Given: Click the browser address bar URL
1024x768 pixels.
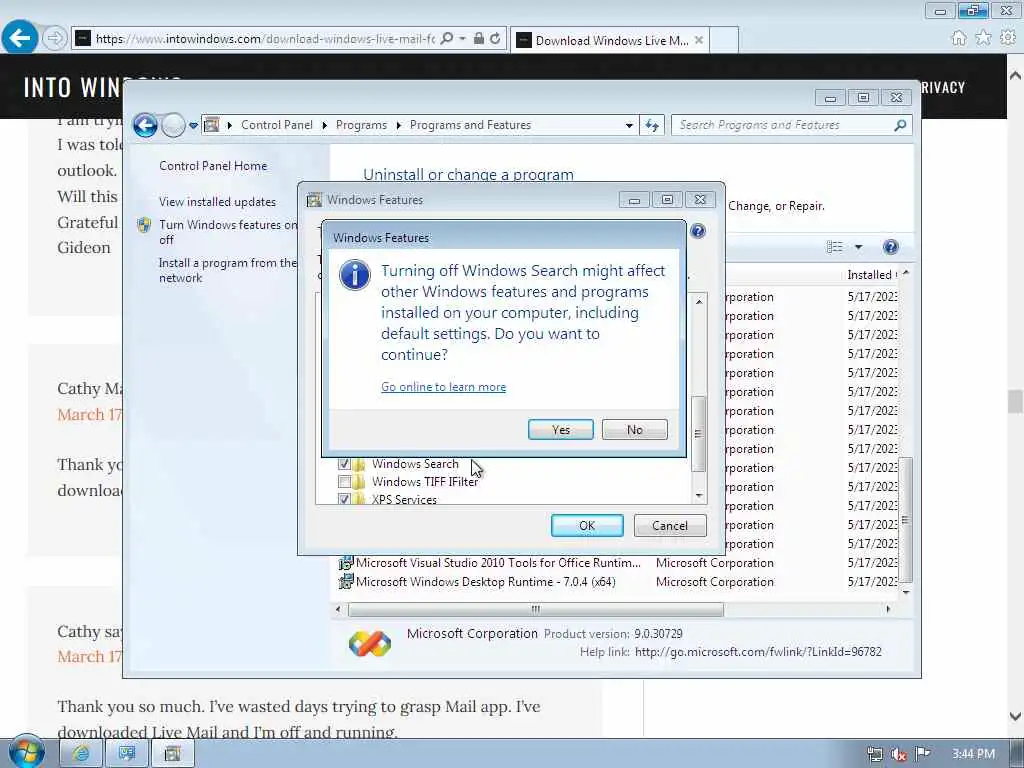Looking at the screenshot, I should (x=264, y=39).
